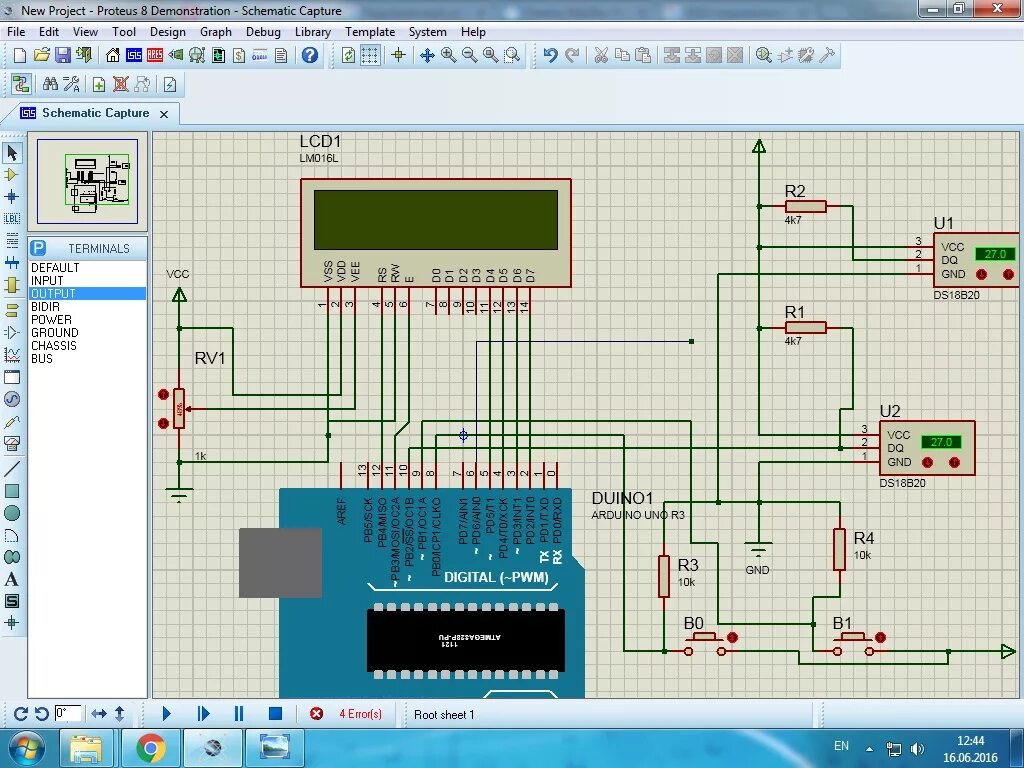This screenshot has height=768, width=1024.
Task: Choose Text script mode tool
Action: tap(12, 240)
